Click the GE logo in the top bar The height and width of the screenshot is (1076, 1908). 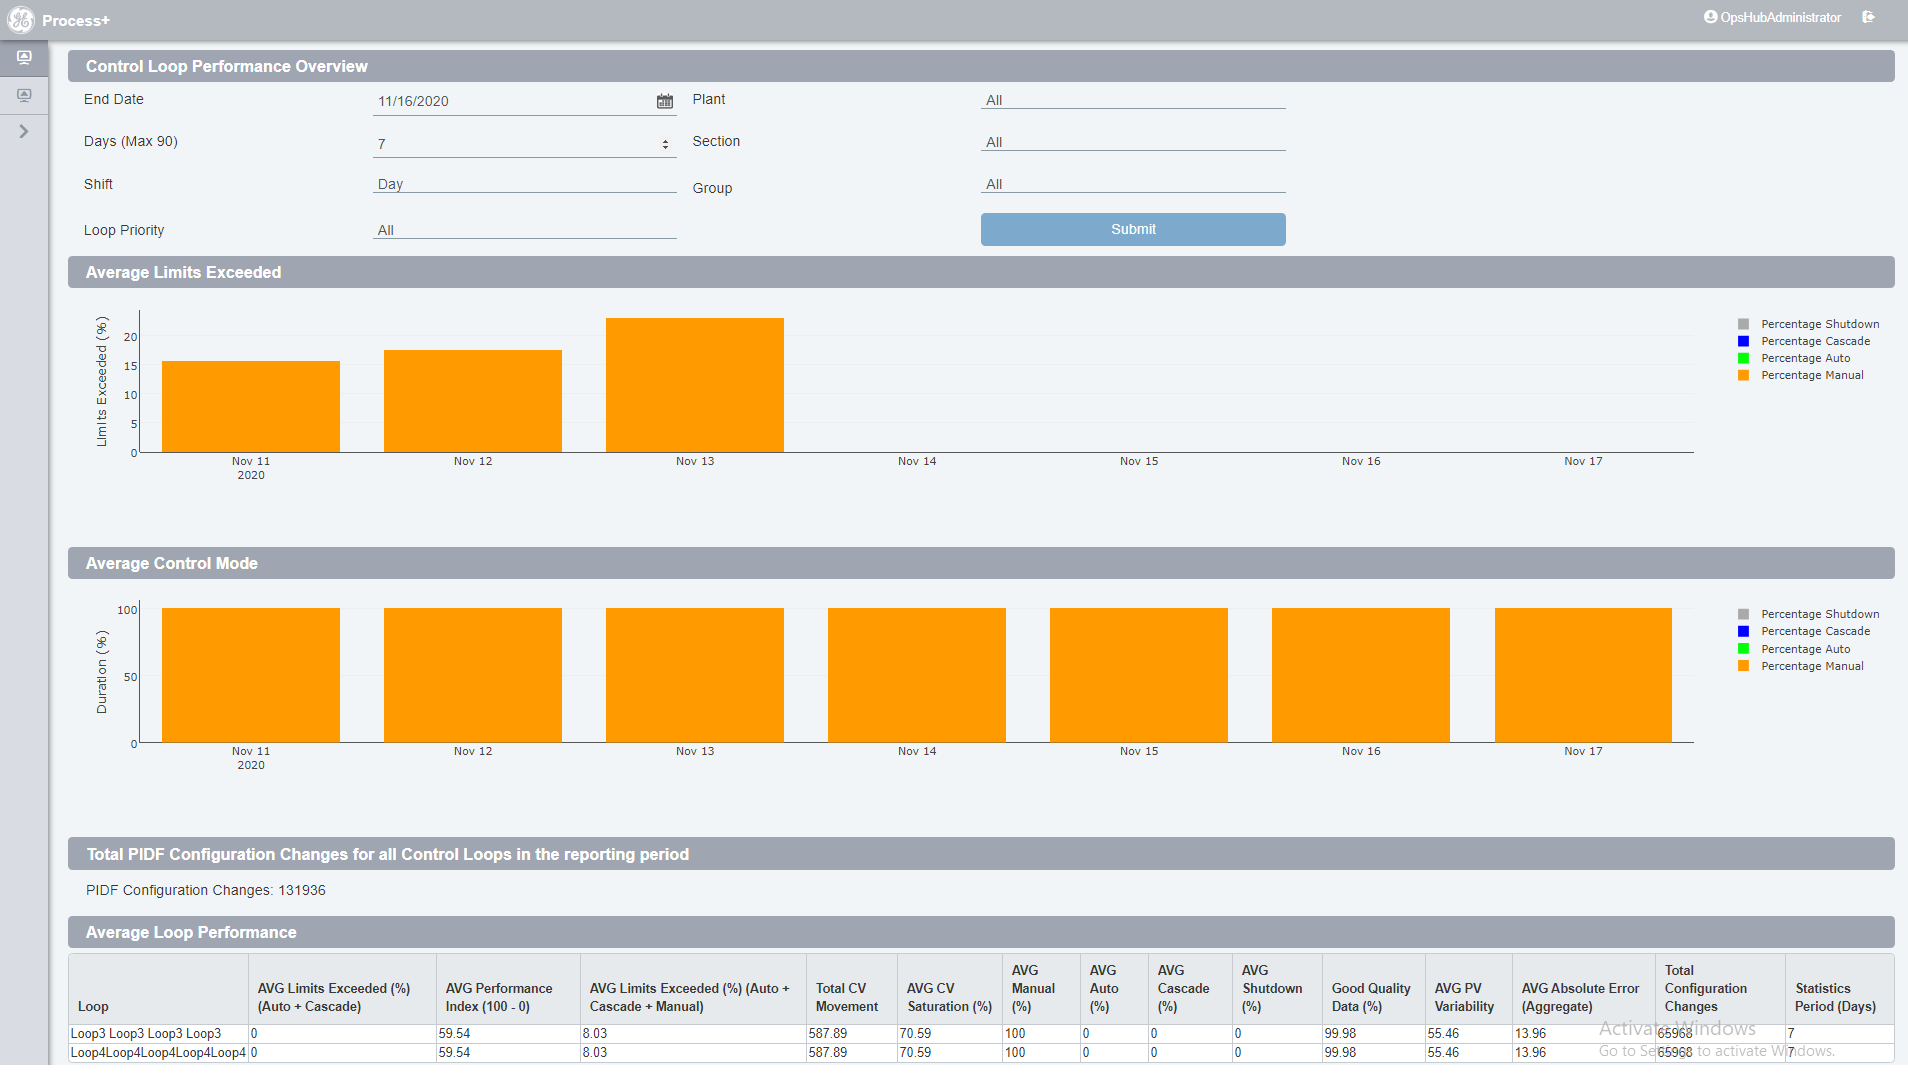(21, 19)
